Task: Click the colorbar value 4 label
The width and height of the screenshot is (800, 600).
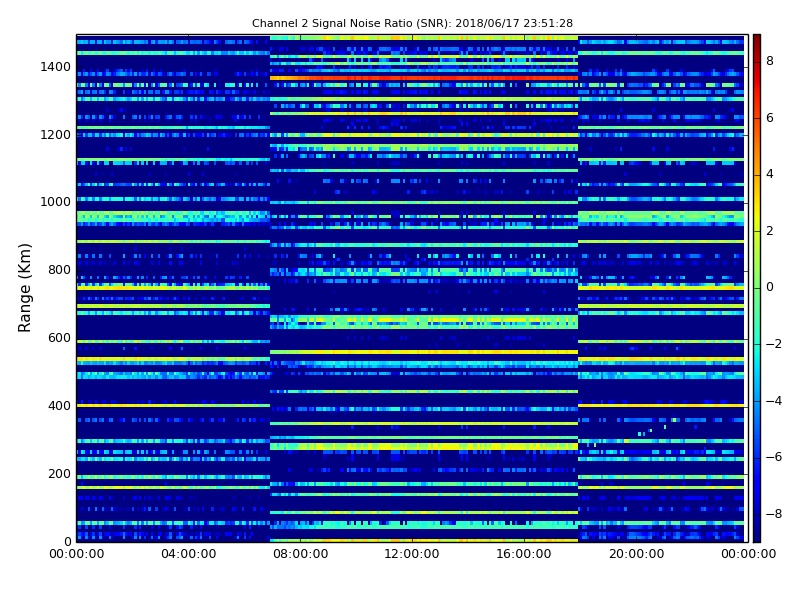Action: click(770, 174)
